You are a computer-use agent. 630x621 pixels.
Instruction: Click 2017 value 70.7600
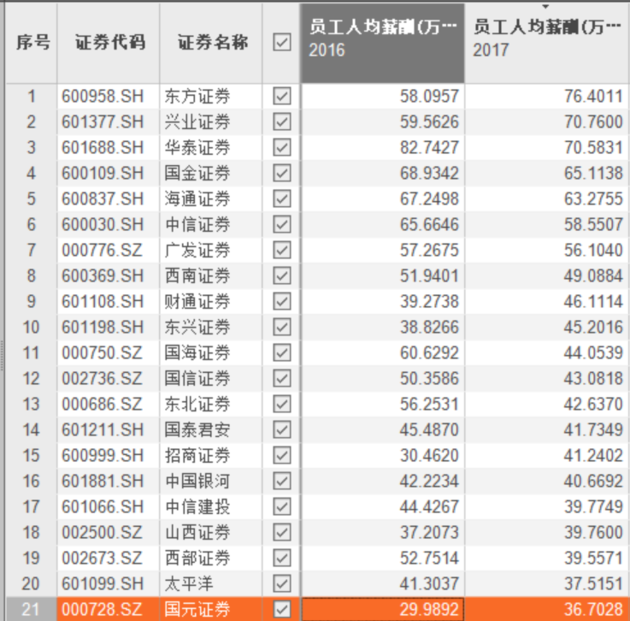593,122
